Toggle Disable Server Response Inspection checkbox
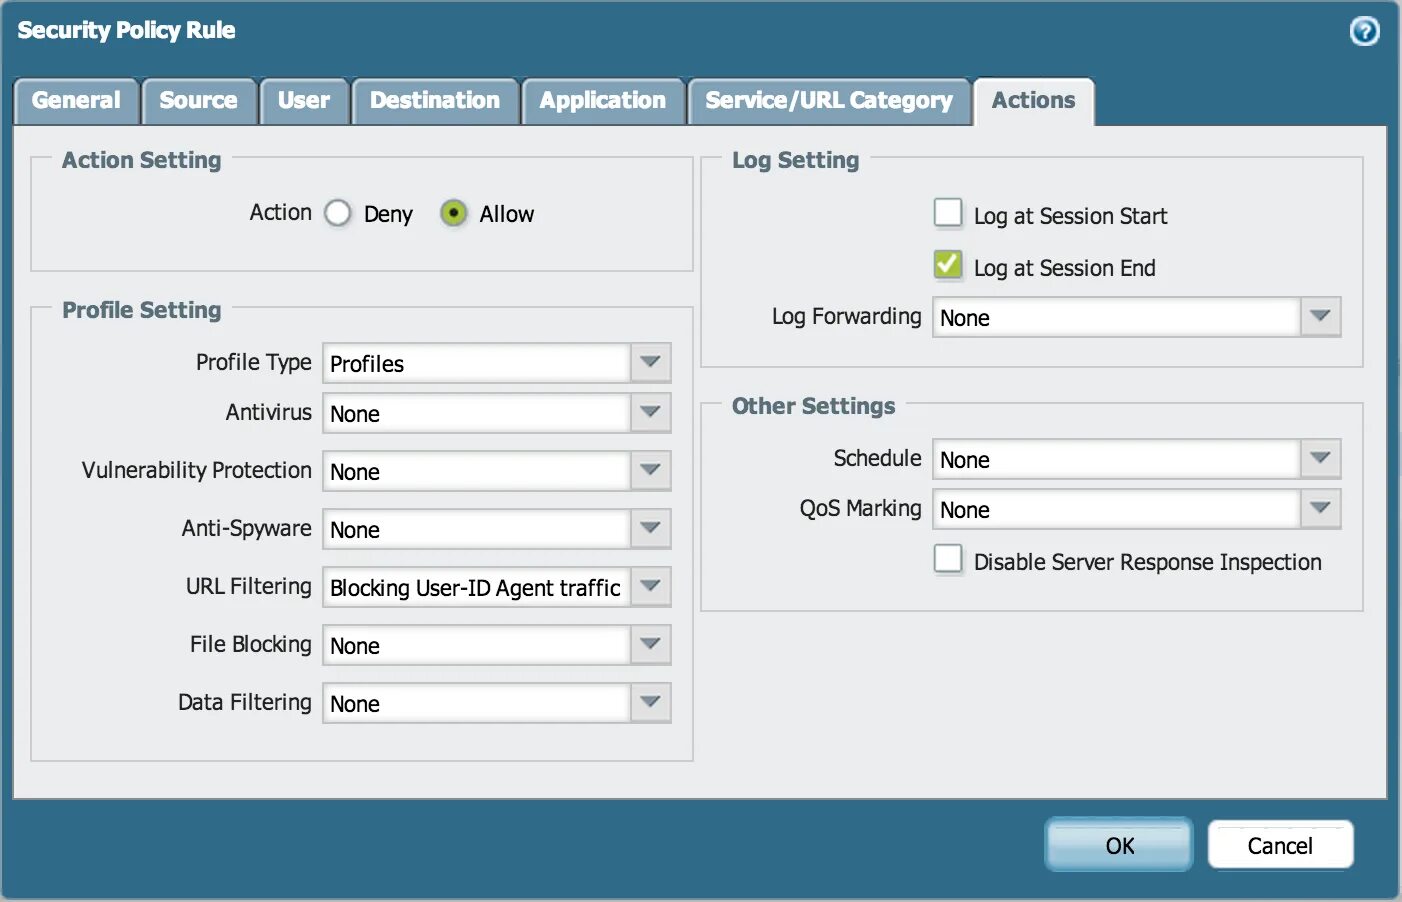 948,558
